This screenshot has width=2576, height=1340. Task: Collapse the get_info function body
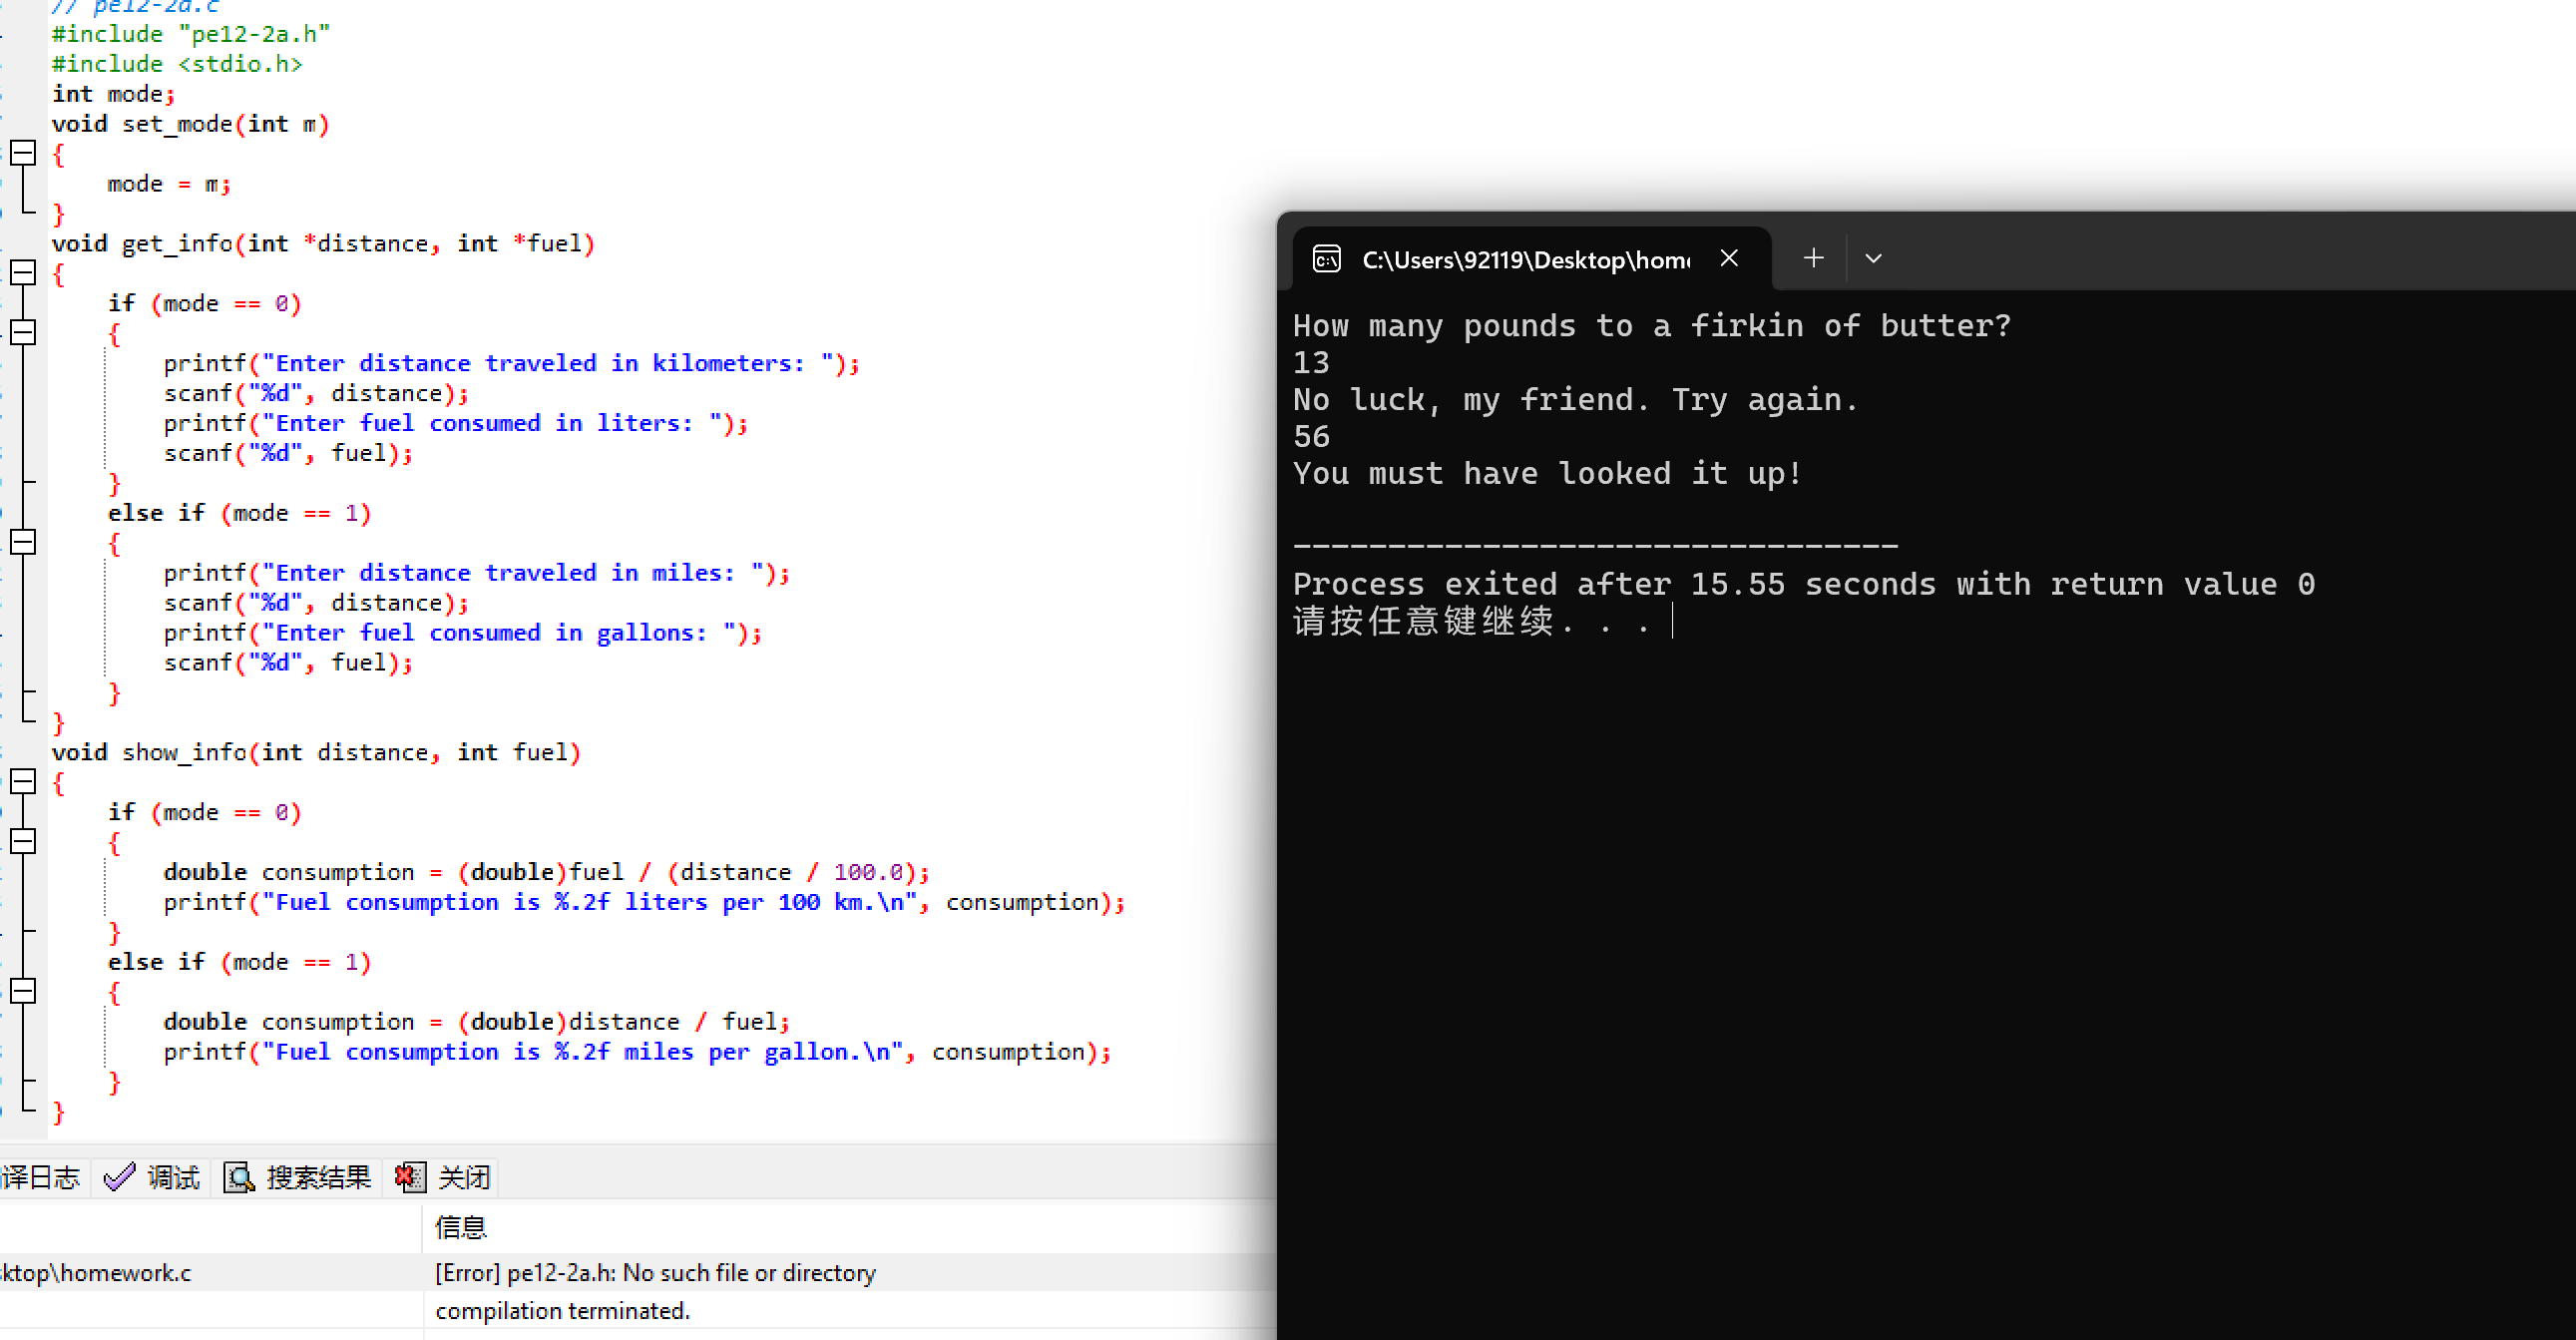click(x=23, y=273)
